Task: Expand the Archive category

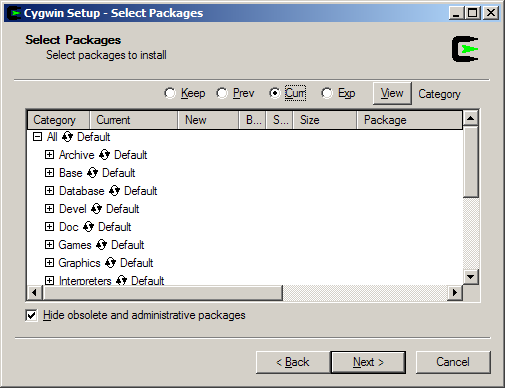Action: pos(49,155)
